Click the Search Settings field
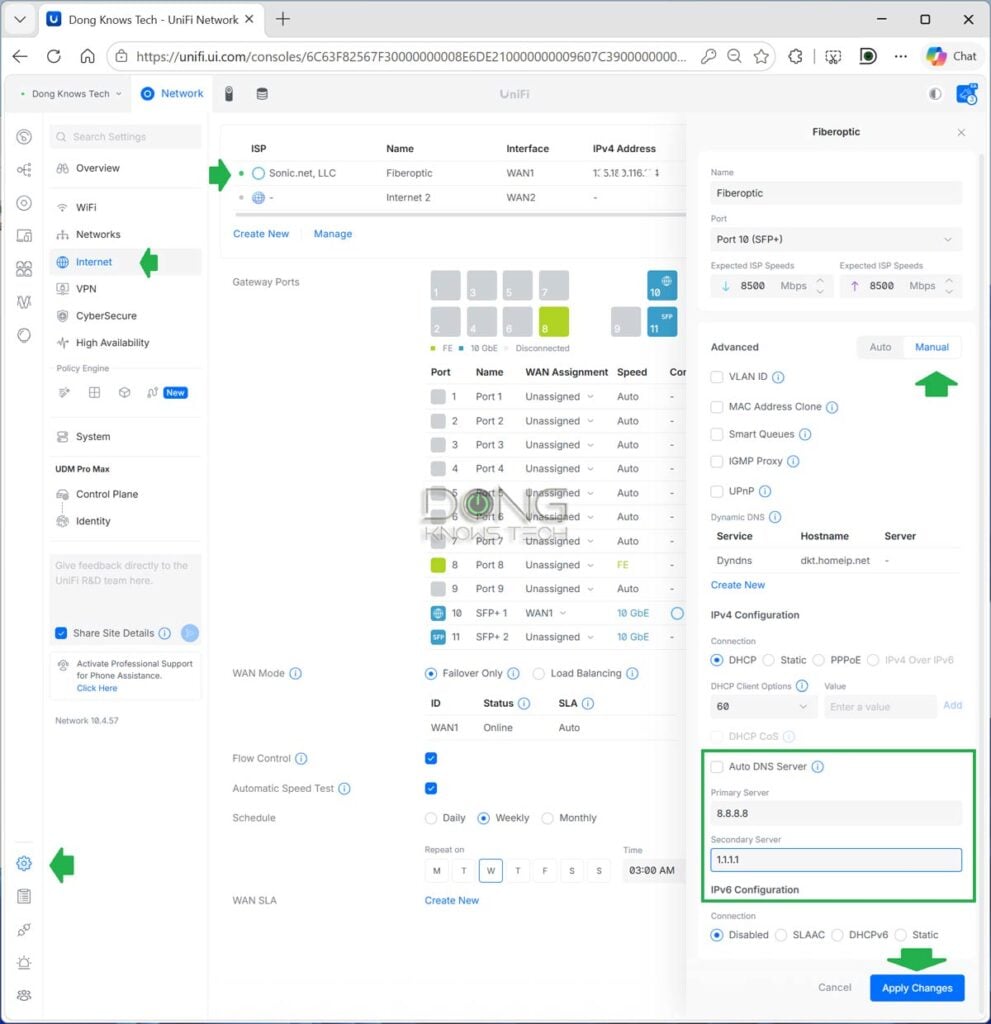Image resolution: width=991 pixels, height=1024 pixels. [125, 136]
